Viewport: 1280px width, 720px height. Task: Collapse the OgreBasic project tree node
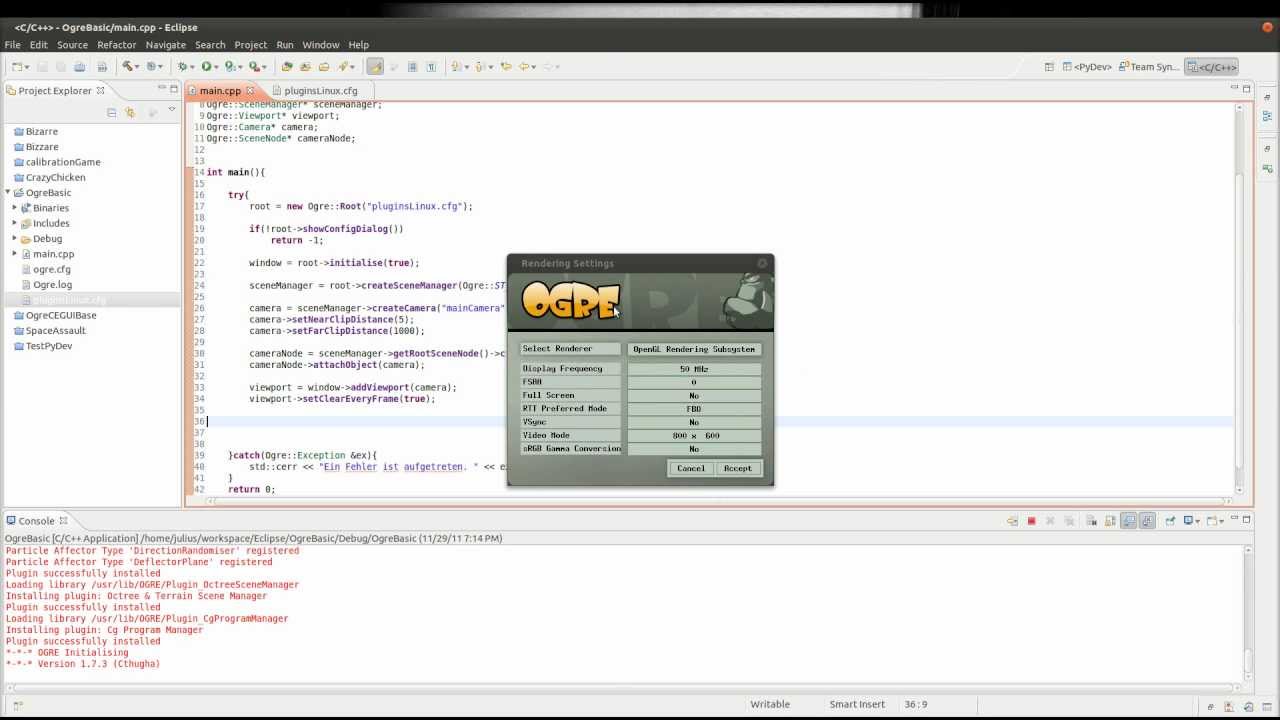coord(7,192)
